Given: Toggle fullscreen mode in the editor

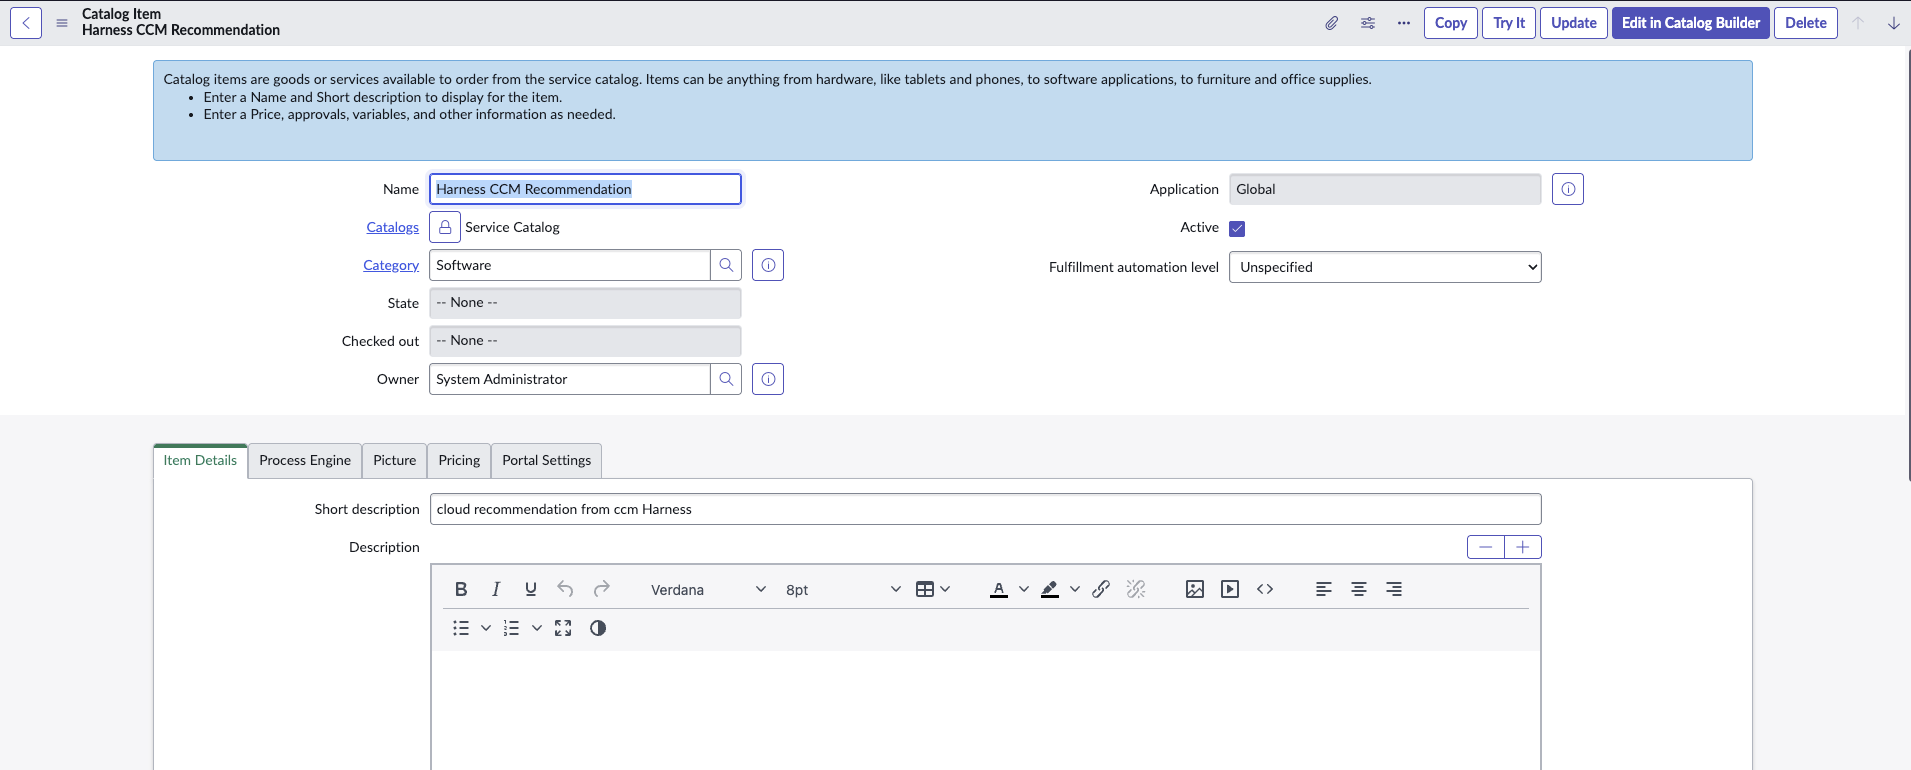Looking at the screenshot, I should click(563, 628).
